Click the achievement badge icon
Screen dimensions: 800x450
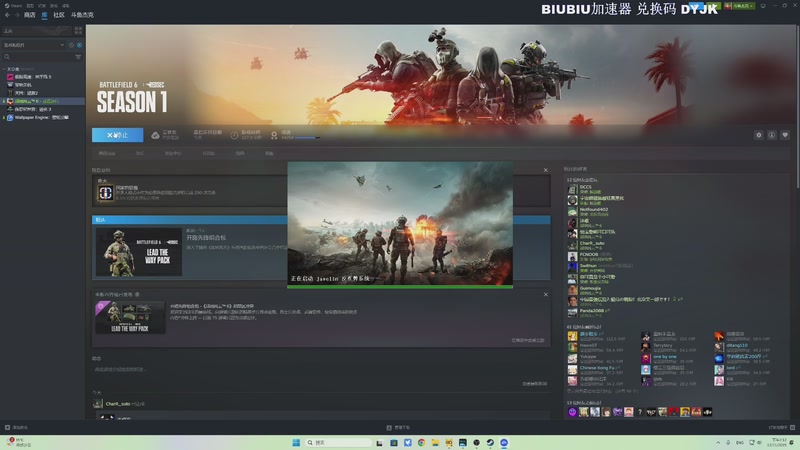pyautogui.click(x=106, y=193)
